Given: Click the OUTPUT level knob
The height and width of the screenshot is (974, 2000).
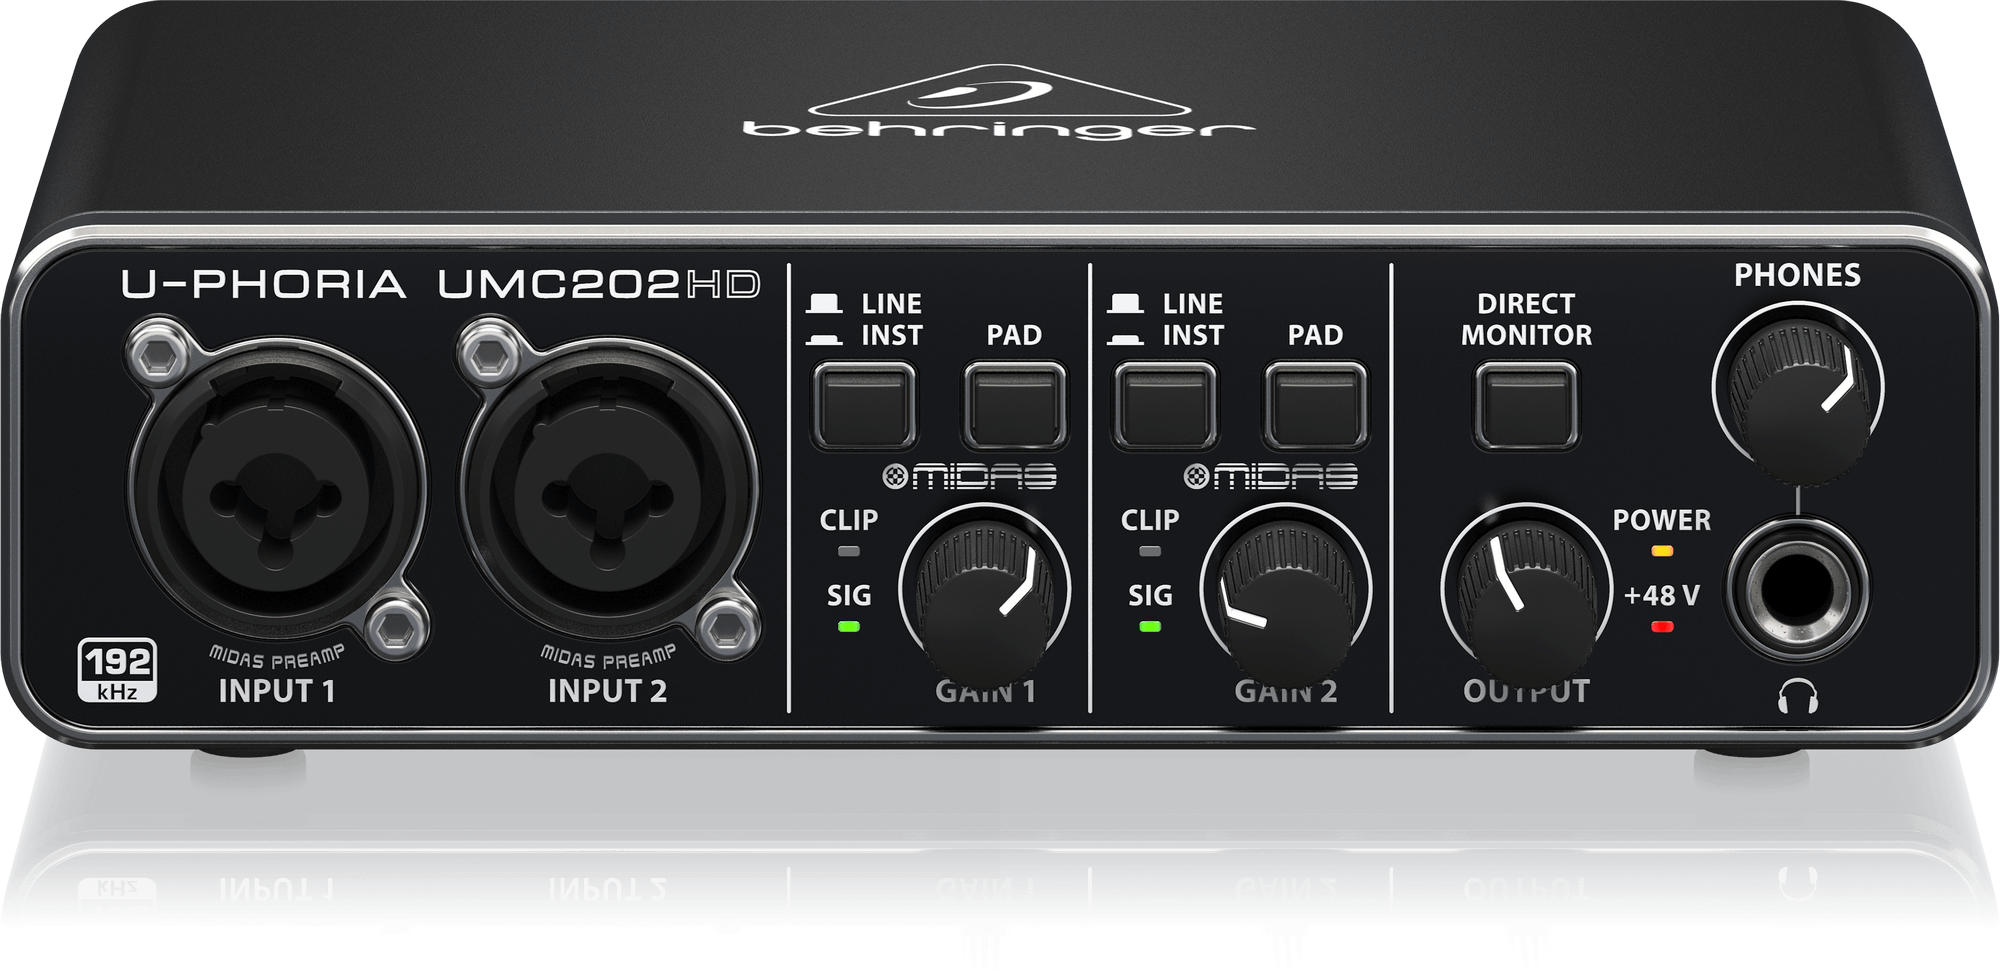Looking at the screenshot, I should click(x=1526, y=595).
